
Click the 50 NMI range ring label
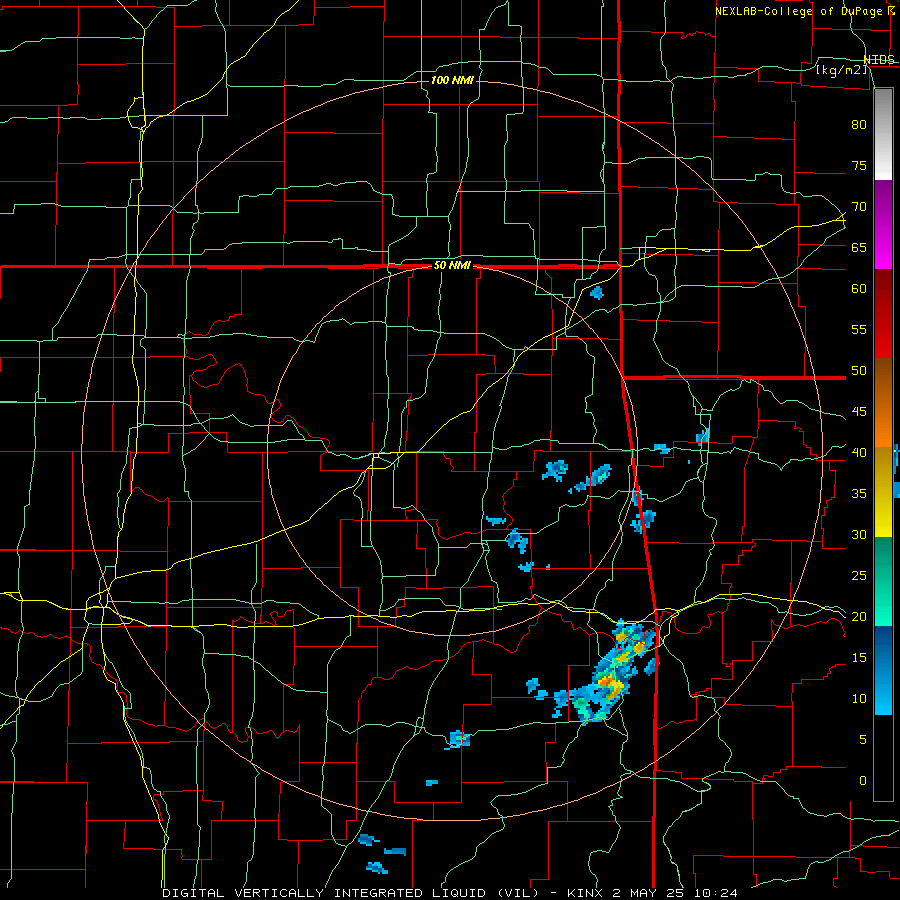452,265
